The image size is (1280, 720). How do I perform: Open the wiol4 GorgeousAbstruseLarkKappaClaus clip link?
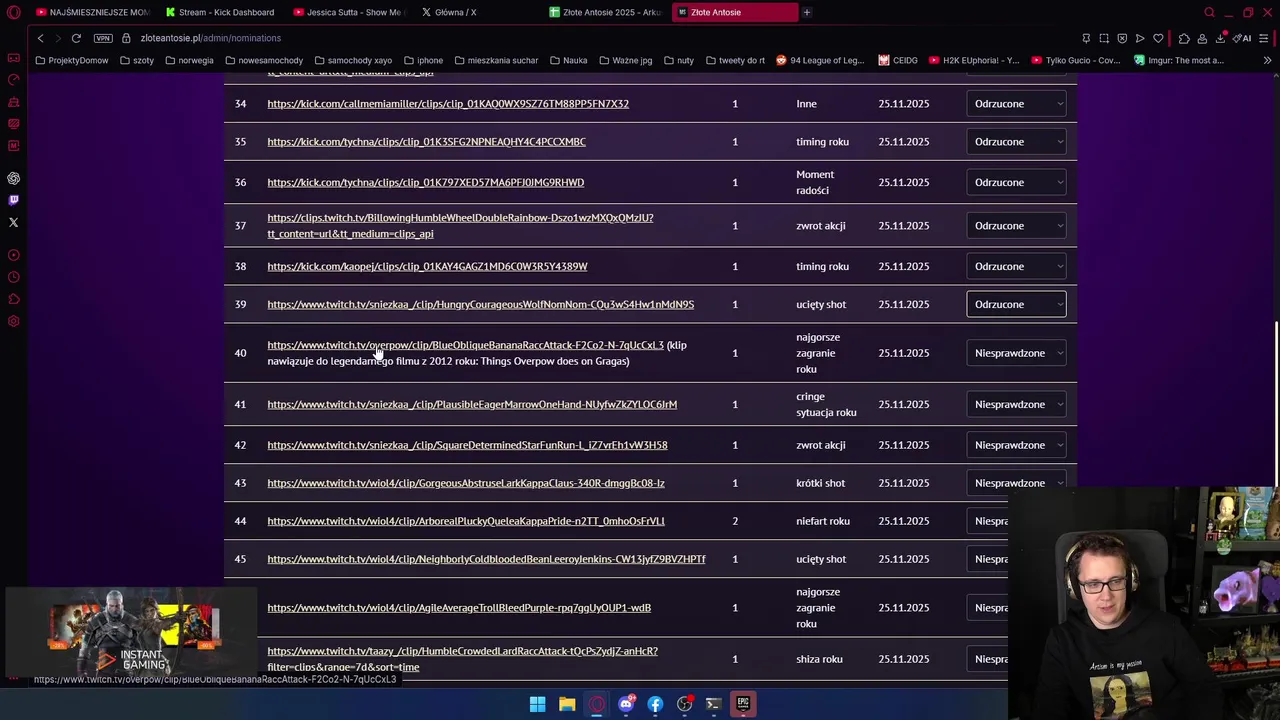466,483
